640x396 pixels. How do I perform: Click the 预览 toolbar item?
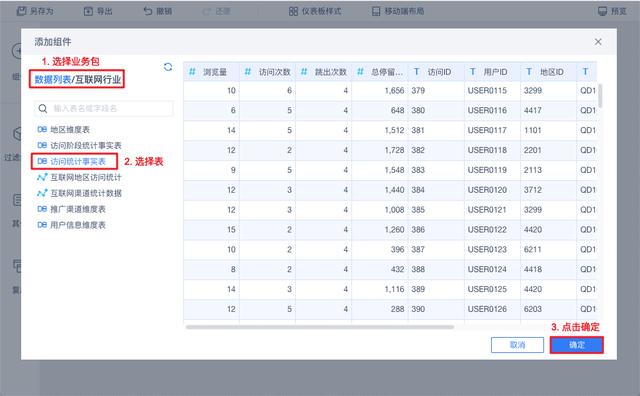pos(612,11)
